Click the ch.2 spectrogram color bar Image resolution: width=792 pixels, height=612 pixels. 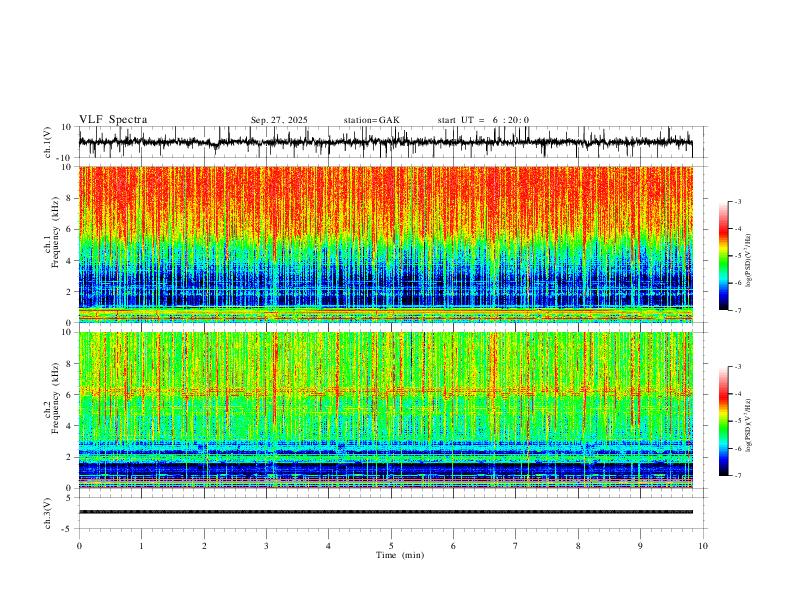pos(723,421)
